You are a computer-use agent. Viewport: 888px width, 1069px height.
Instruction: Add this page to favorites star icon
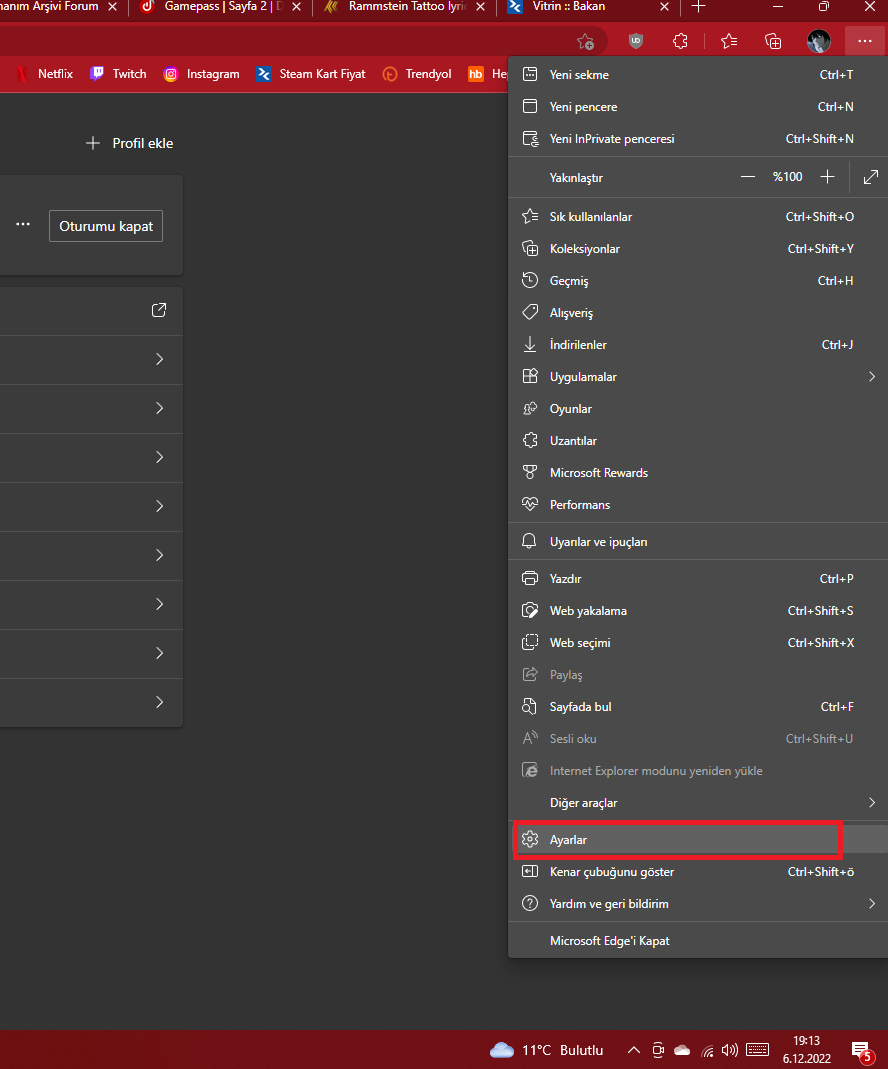pos(586,41)
